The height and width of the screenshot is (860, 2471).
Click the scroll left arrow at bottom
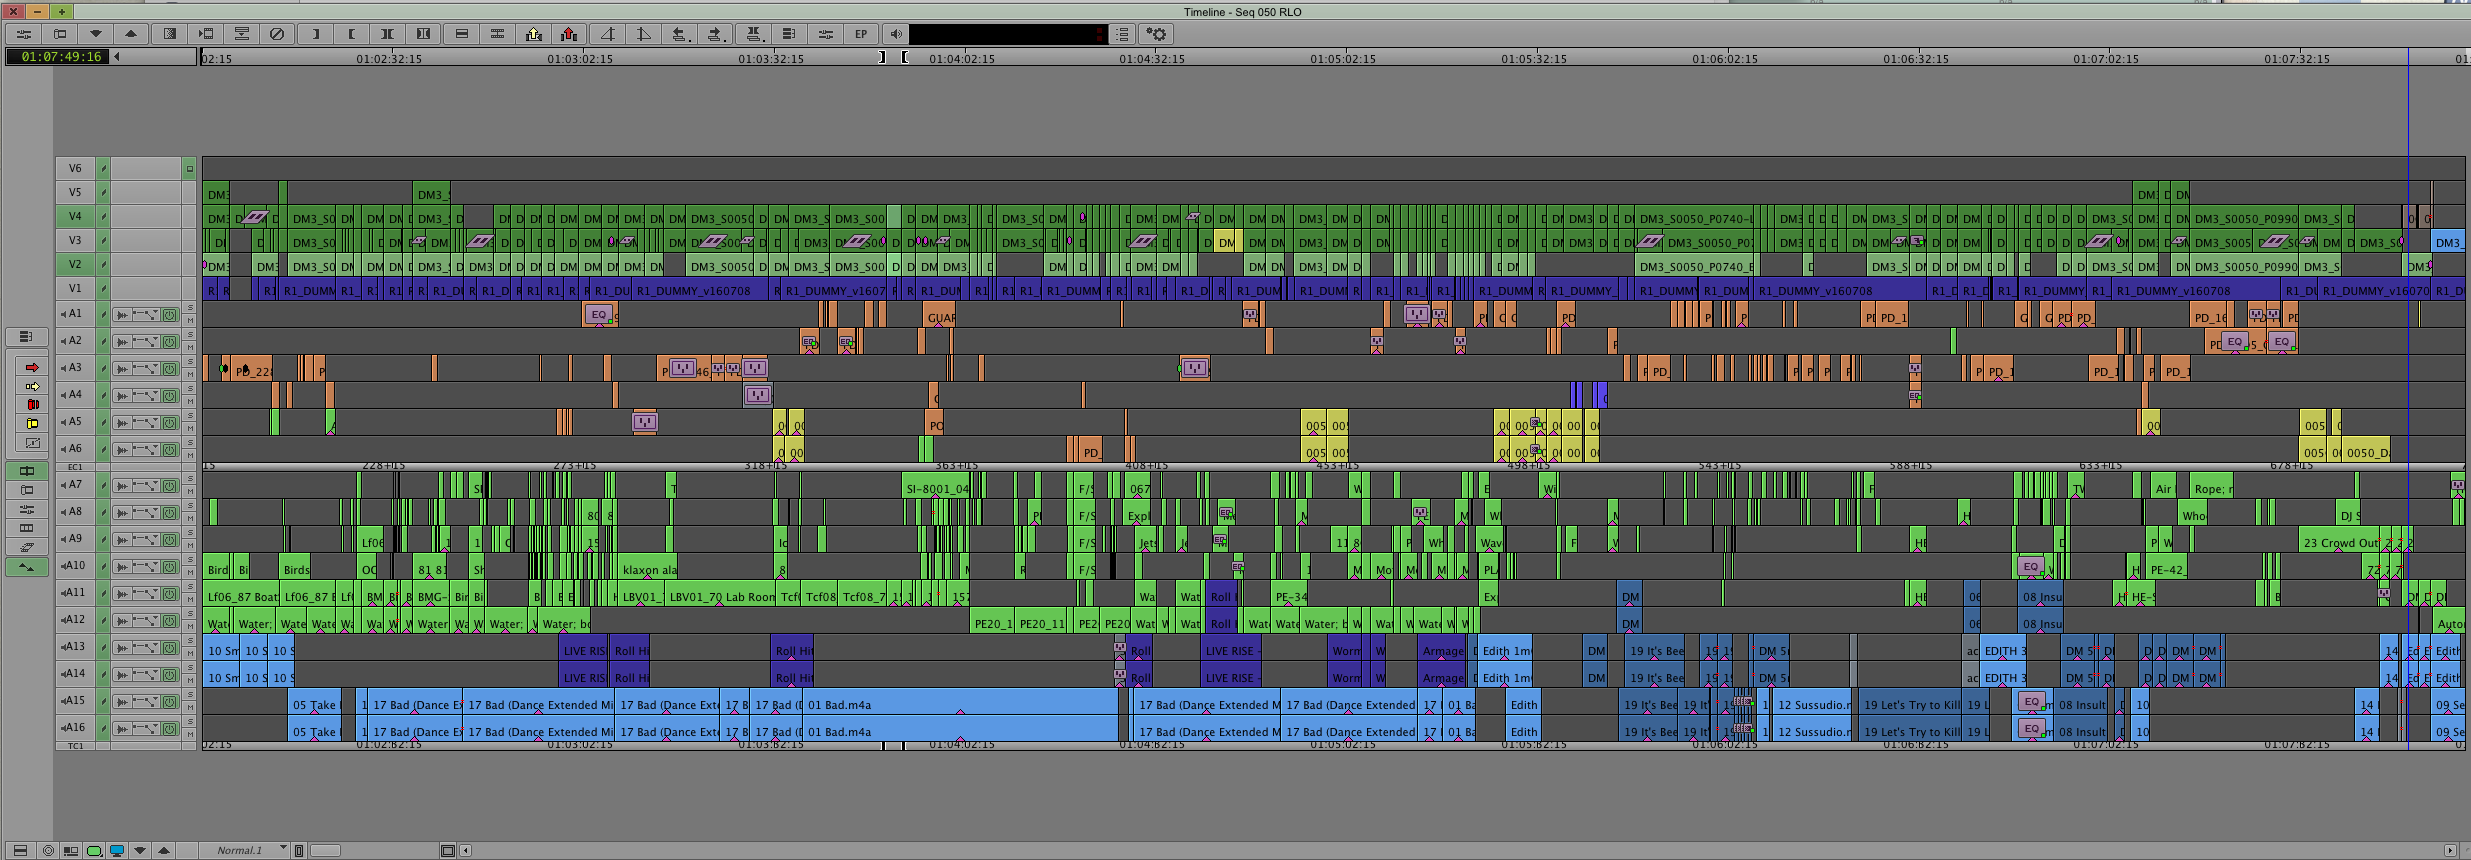point(466,851)
